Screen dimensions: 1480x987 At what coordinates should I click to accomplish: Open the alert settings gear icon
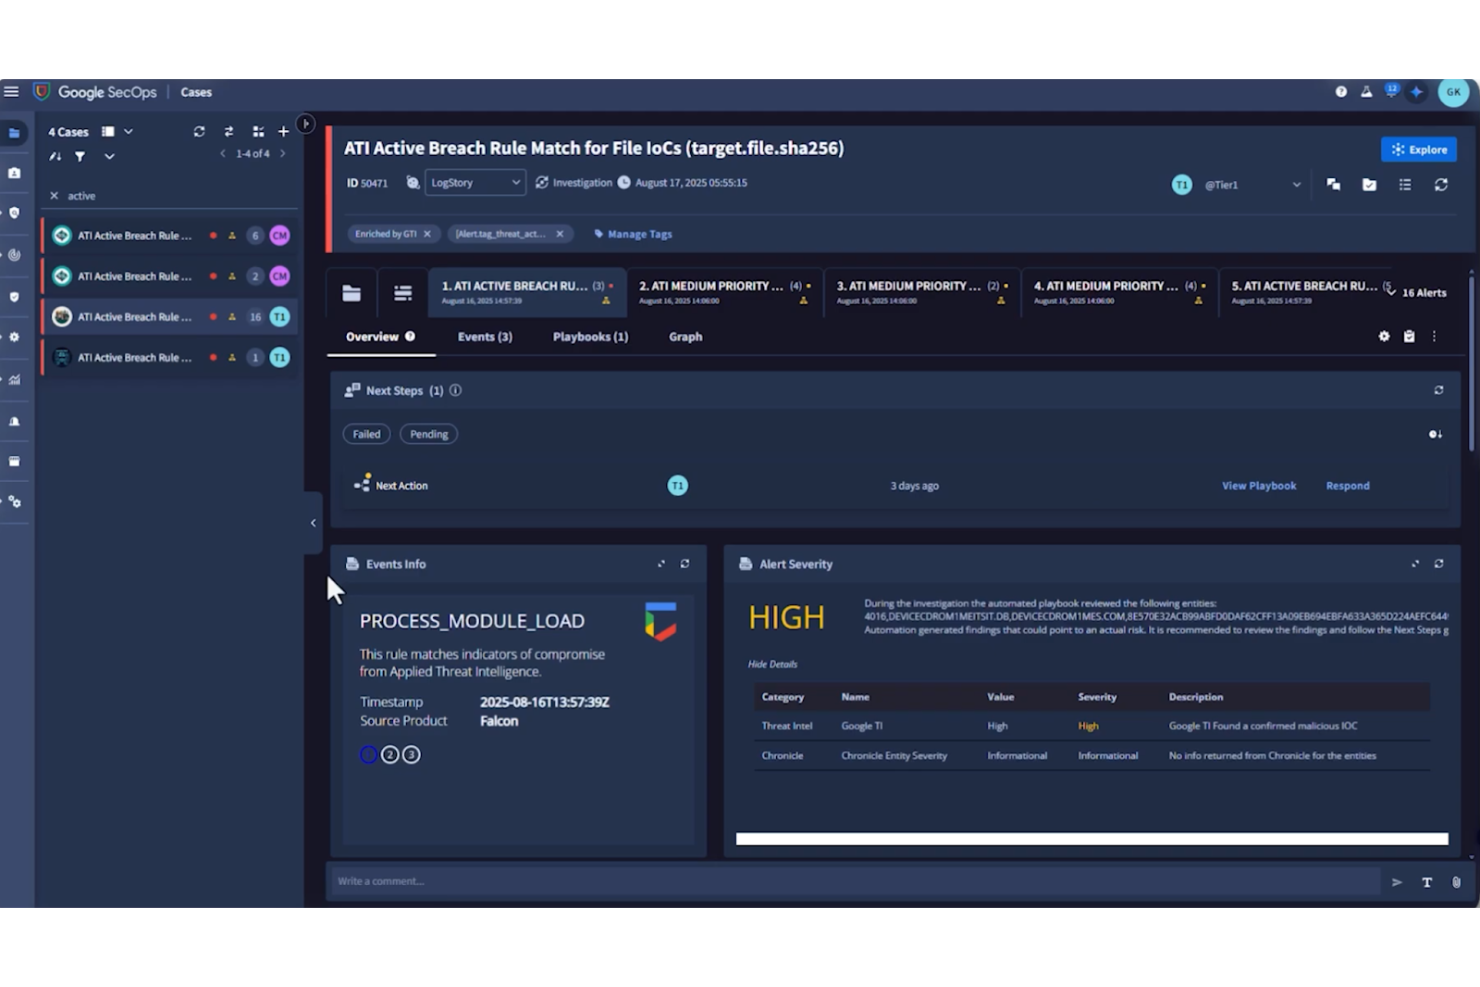point(1383,337)
